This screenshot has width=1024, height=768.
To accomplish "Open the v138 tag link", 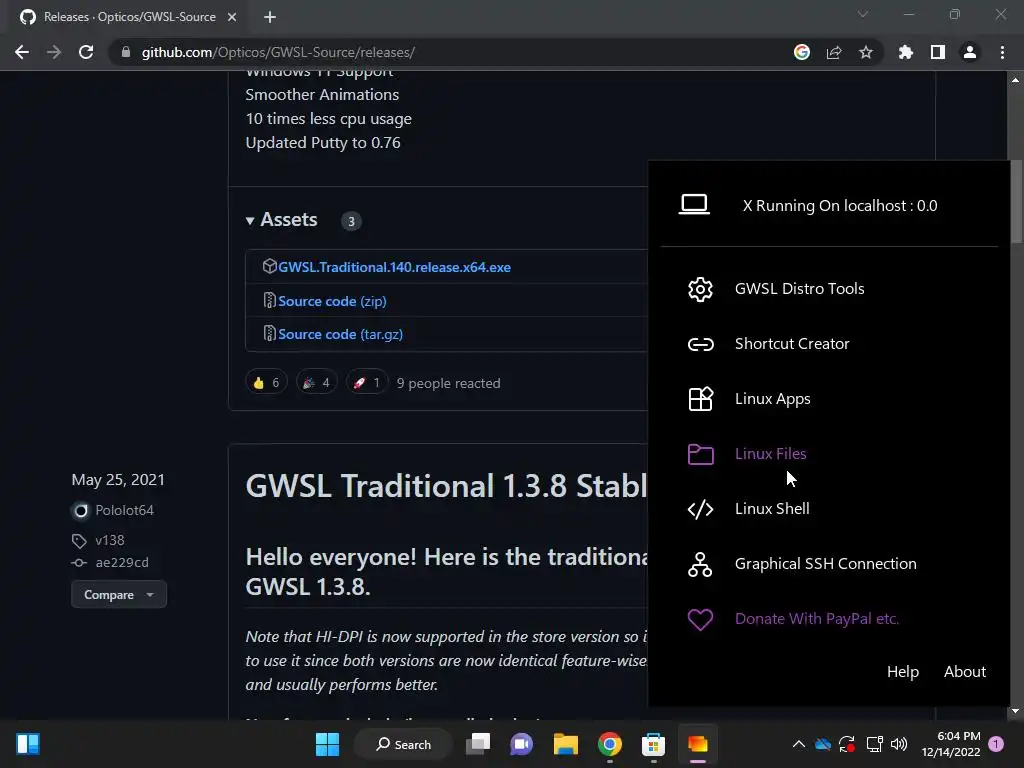I will coord(110,541).
